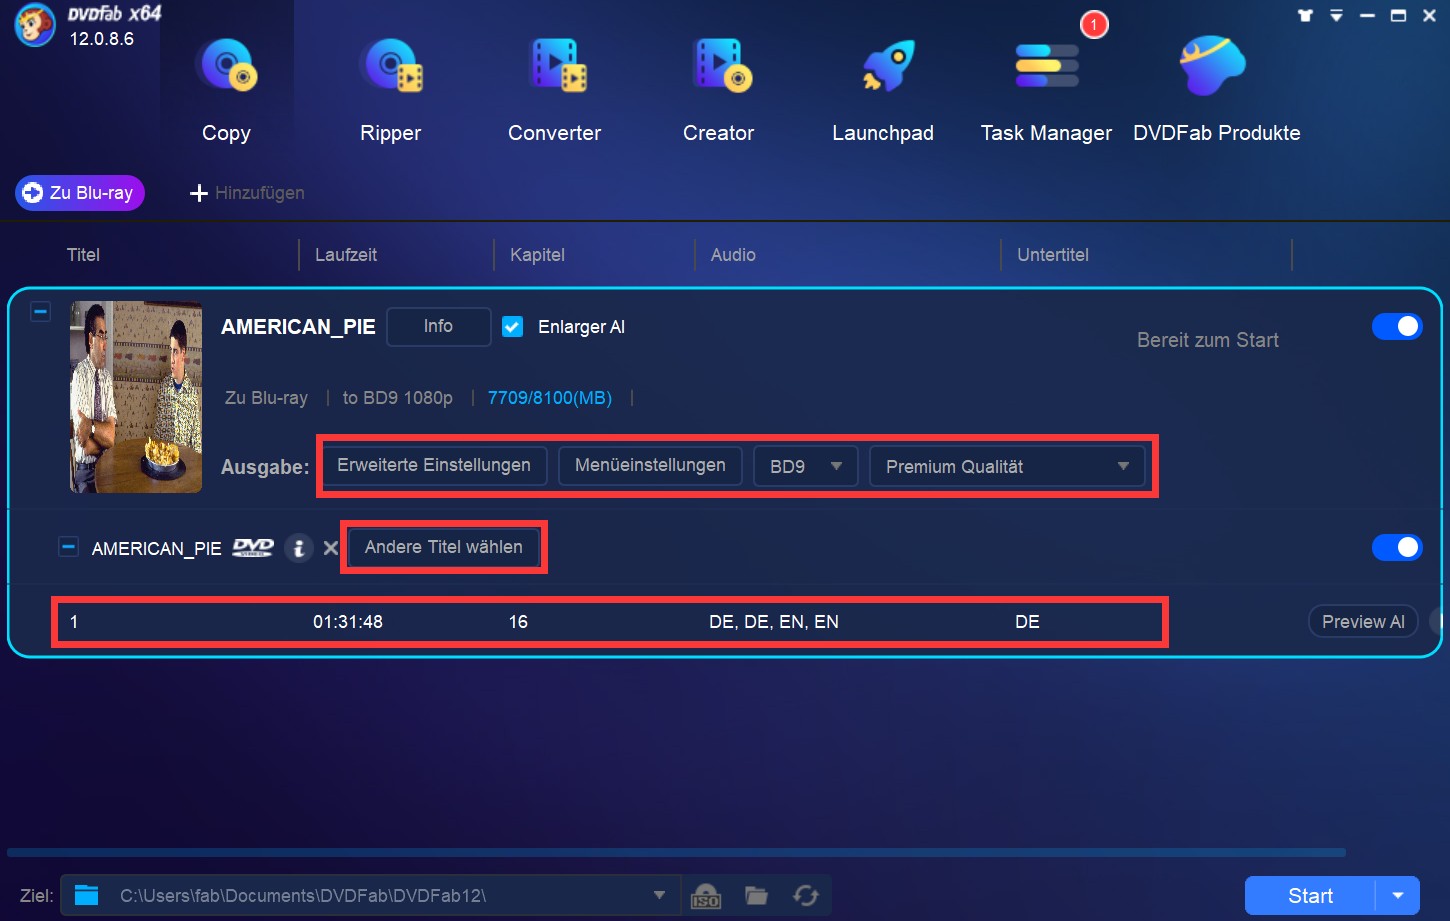This screenshot has height=921, width=1450.
Task: Click the Laufzeit column header
Action: tap(346, 255)
